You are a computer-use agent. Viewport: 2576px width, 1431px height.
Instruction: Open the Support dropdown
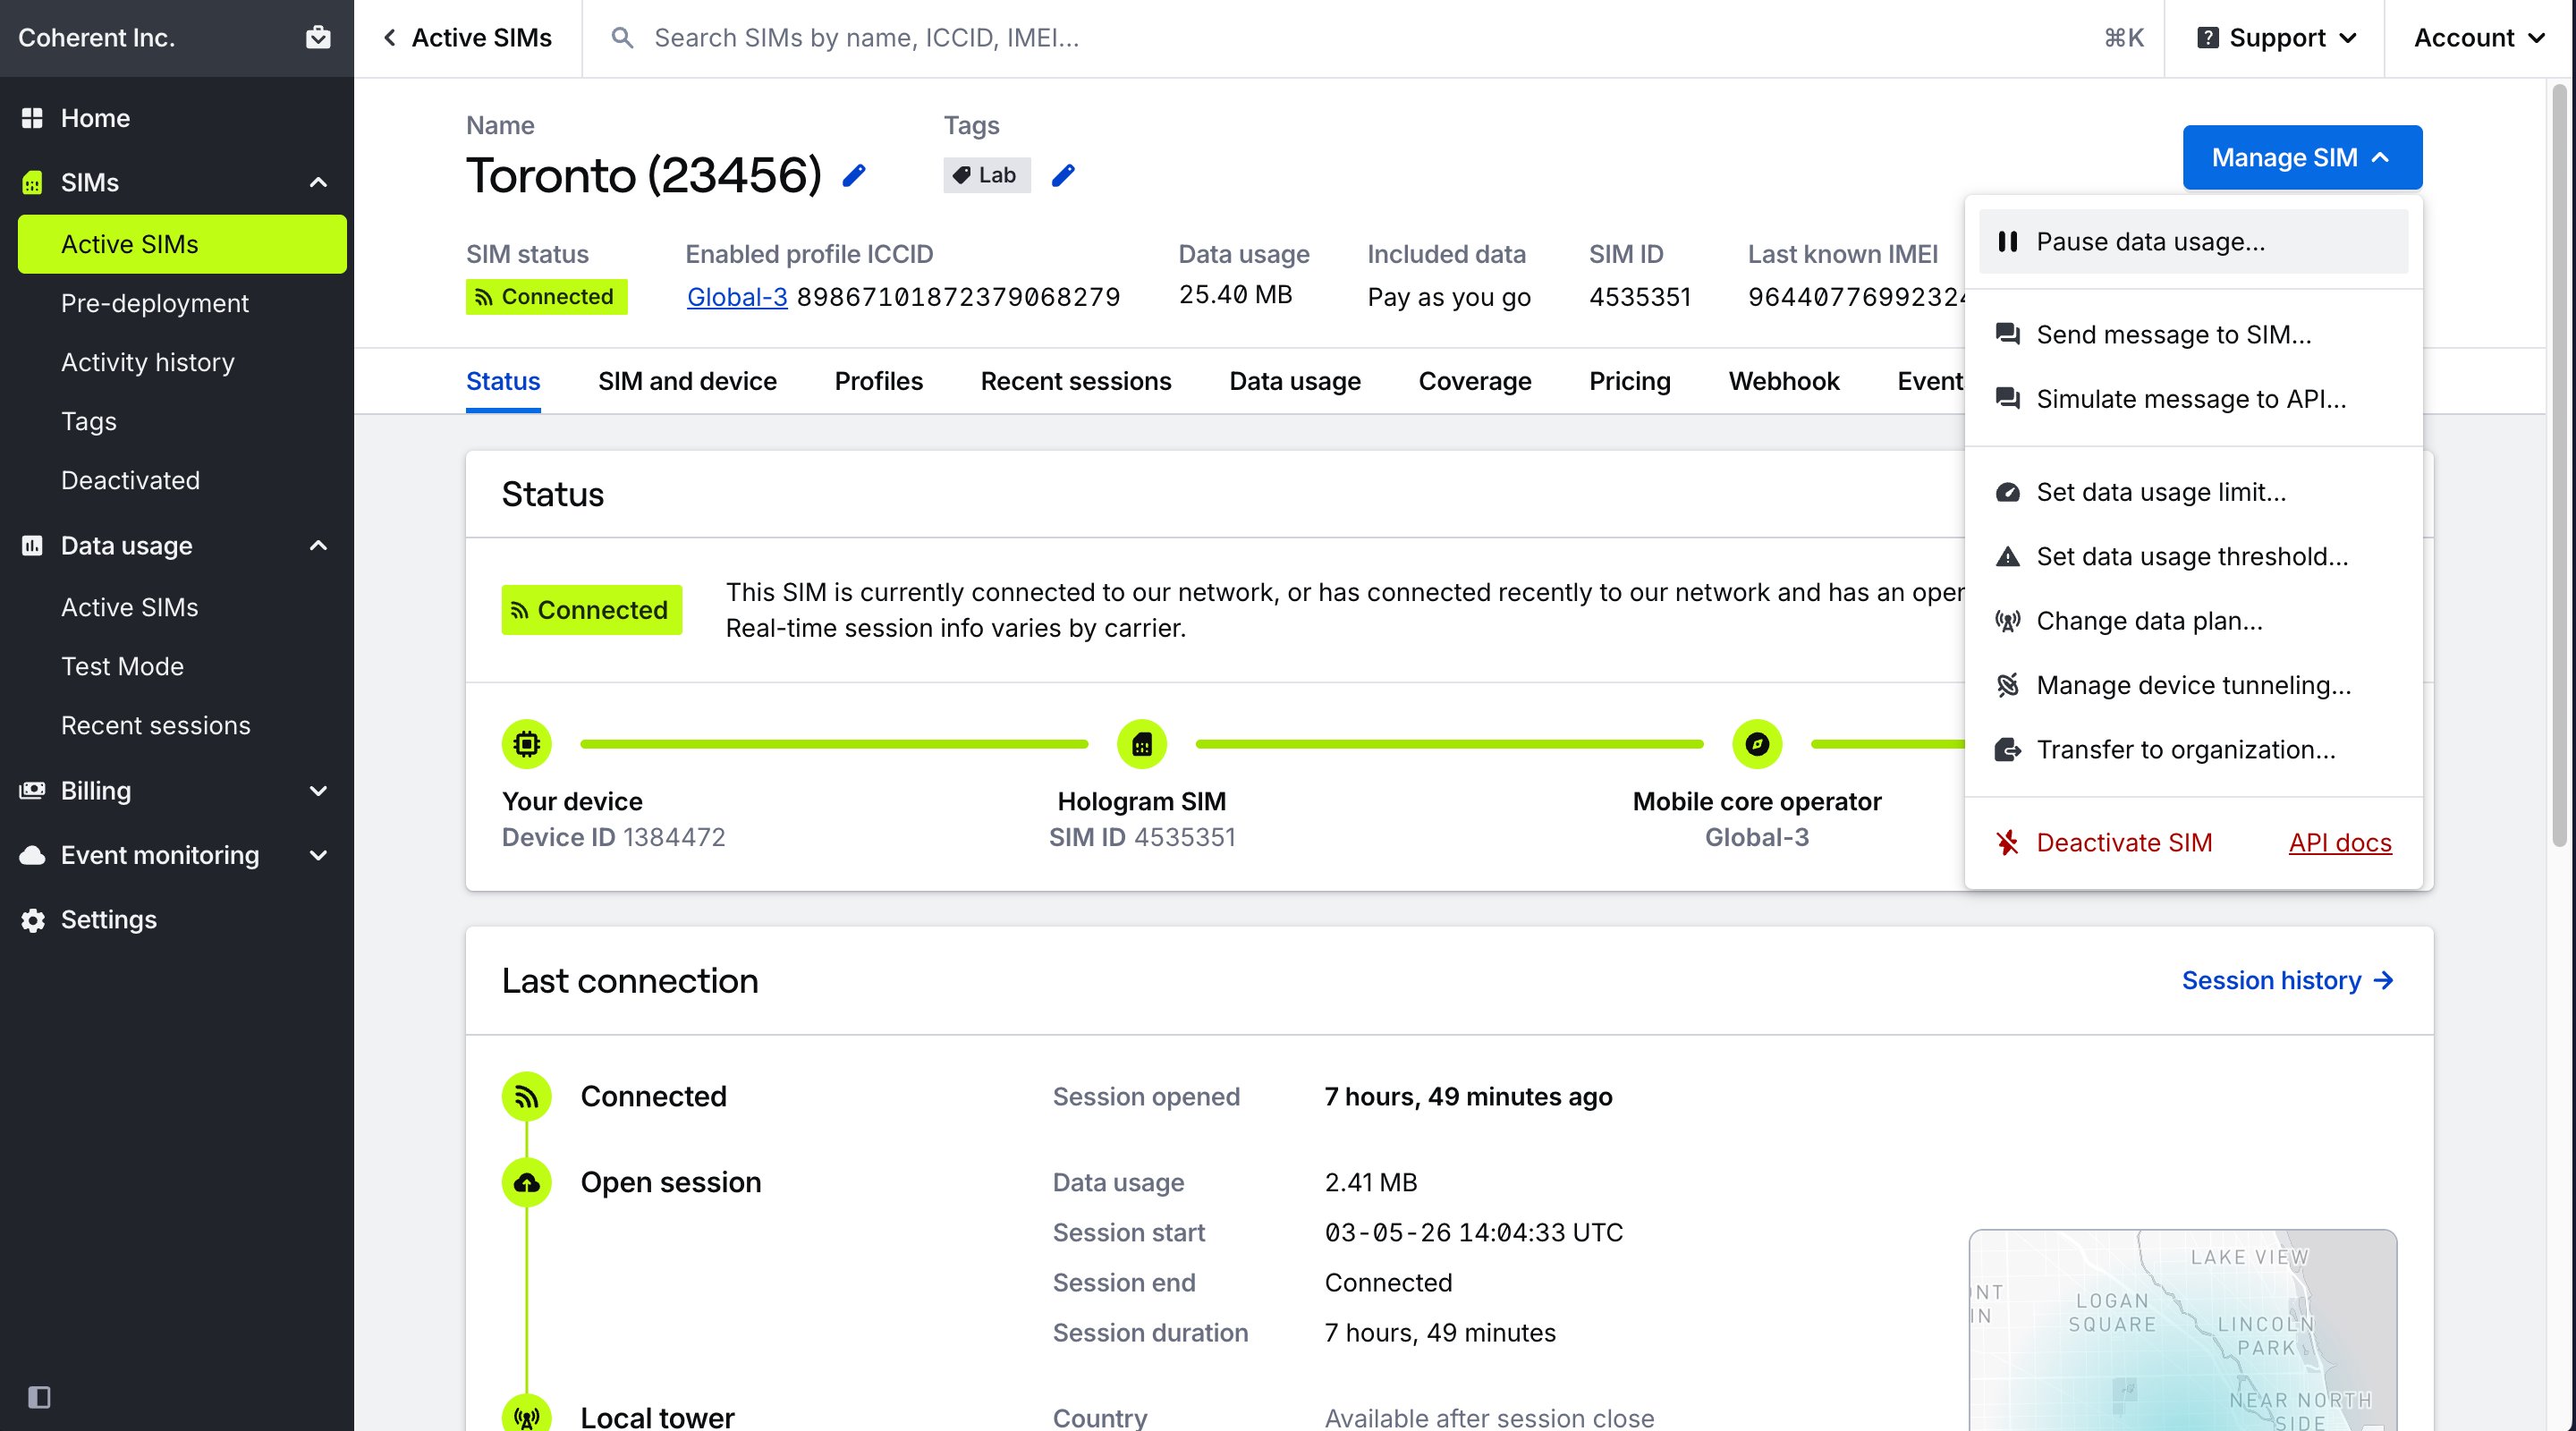2275,38
